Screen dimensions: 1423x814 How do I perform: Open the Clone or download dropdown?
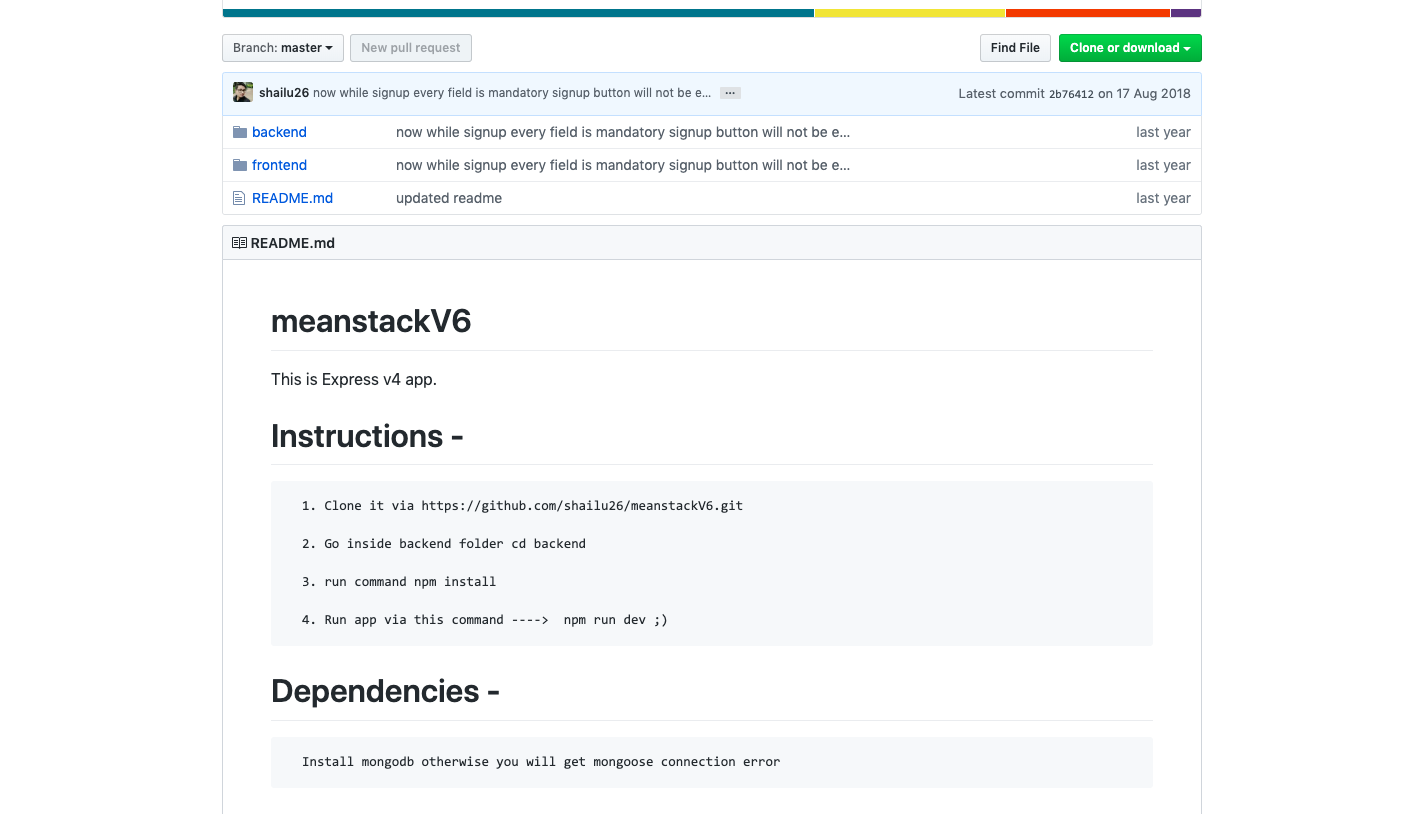1130,48
